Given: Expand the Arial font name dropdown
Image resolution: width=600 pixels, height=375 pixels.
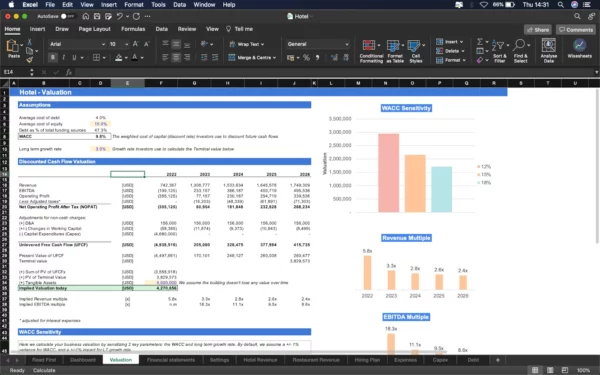Looking at the screenshot, I should click(x=103, y=44).
